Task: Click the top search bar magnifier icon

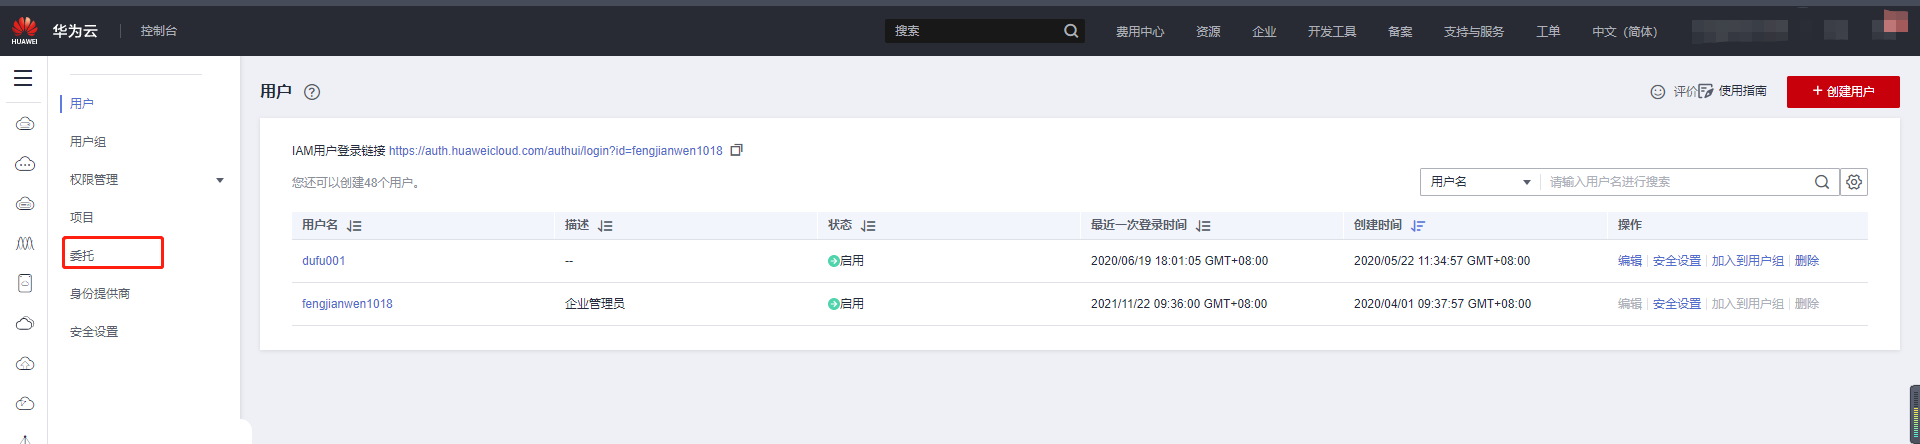Action: click(x=1071, y=31)
